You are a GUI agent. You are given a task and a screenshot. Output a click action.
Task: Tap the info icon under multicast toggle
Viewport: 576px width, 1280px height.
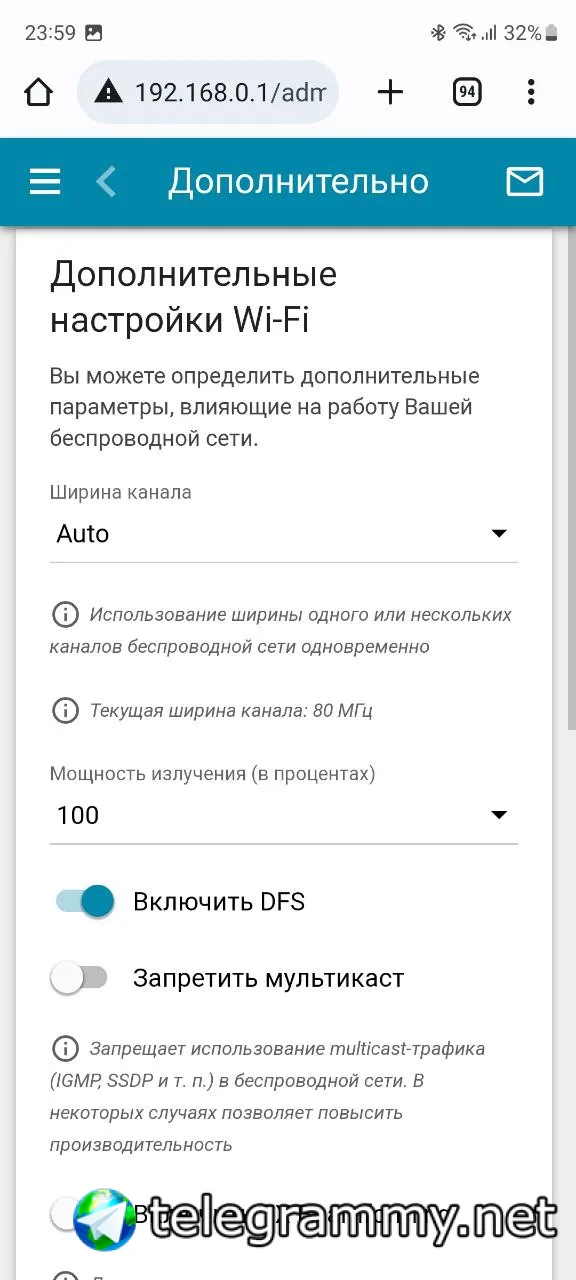click(65, 1049)
